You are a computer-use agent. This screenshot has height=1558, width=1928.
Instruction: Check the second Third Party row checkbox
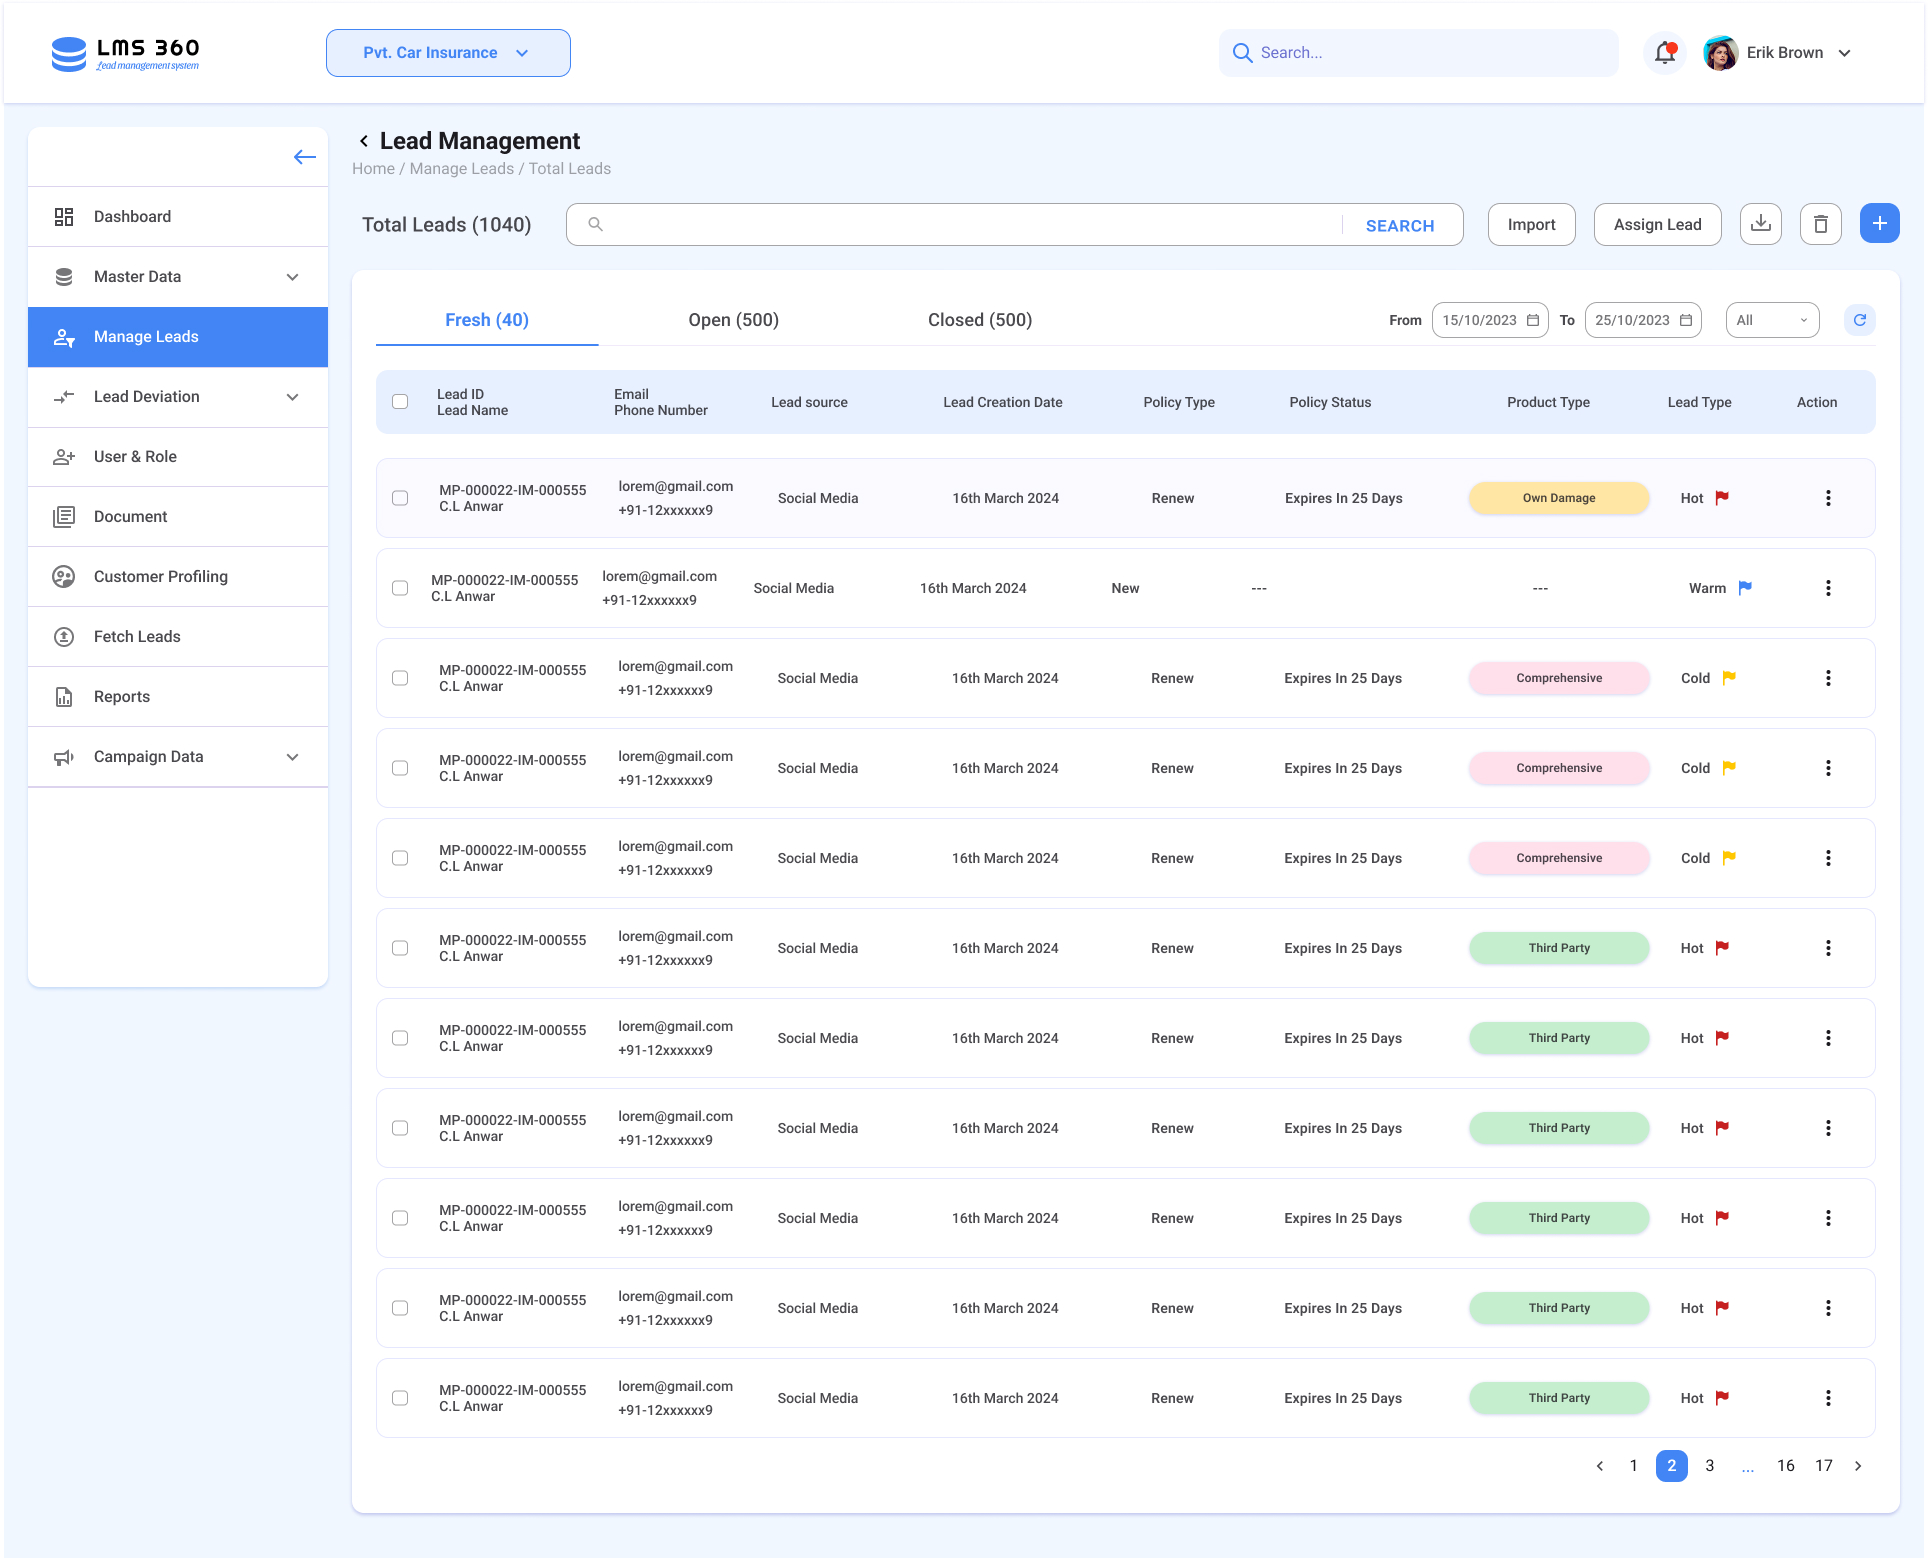point(400,1038)
